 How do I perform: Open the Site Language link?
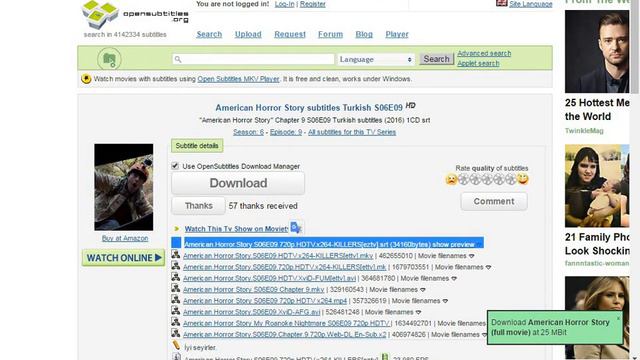pos(531,4)
